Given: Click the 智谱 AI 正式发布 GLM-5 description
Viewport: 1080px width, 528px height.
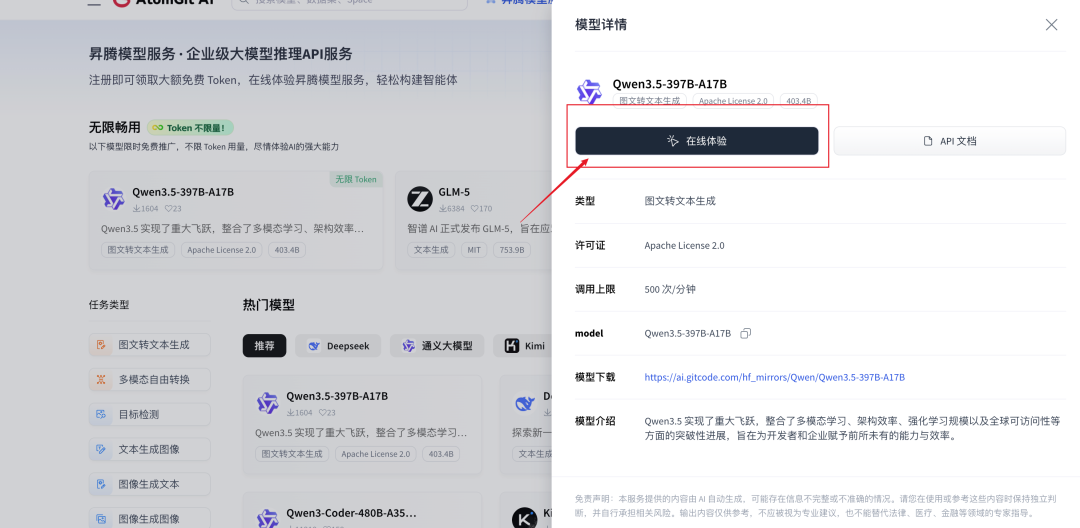Looking at the screenshot, I should (479, 228).
